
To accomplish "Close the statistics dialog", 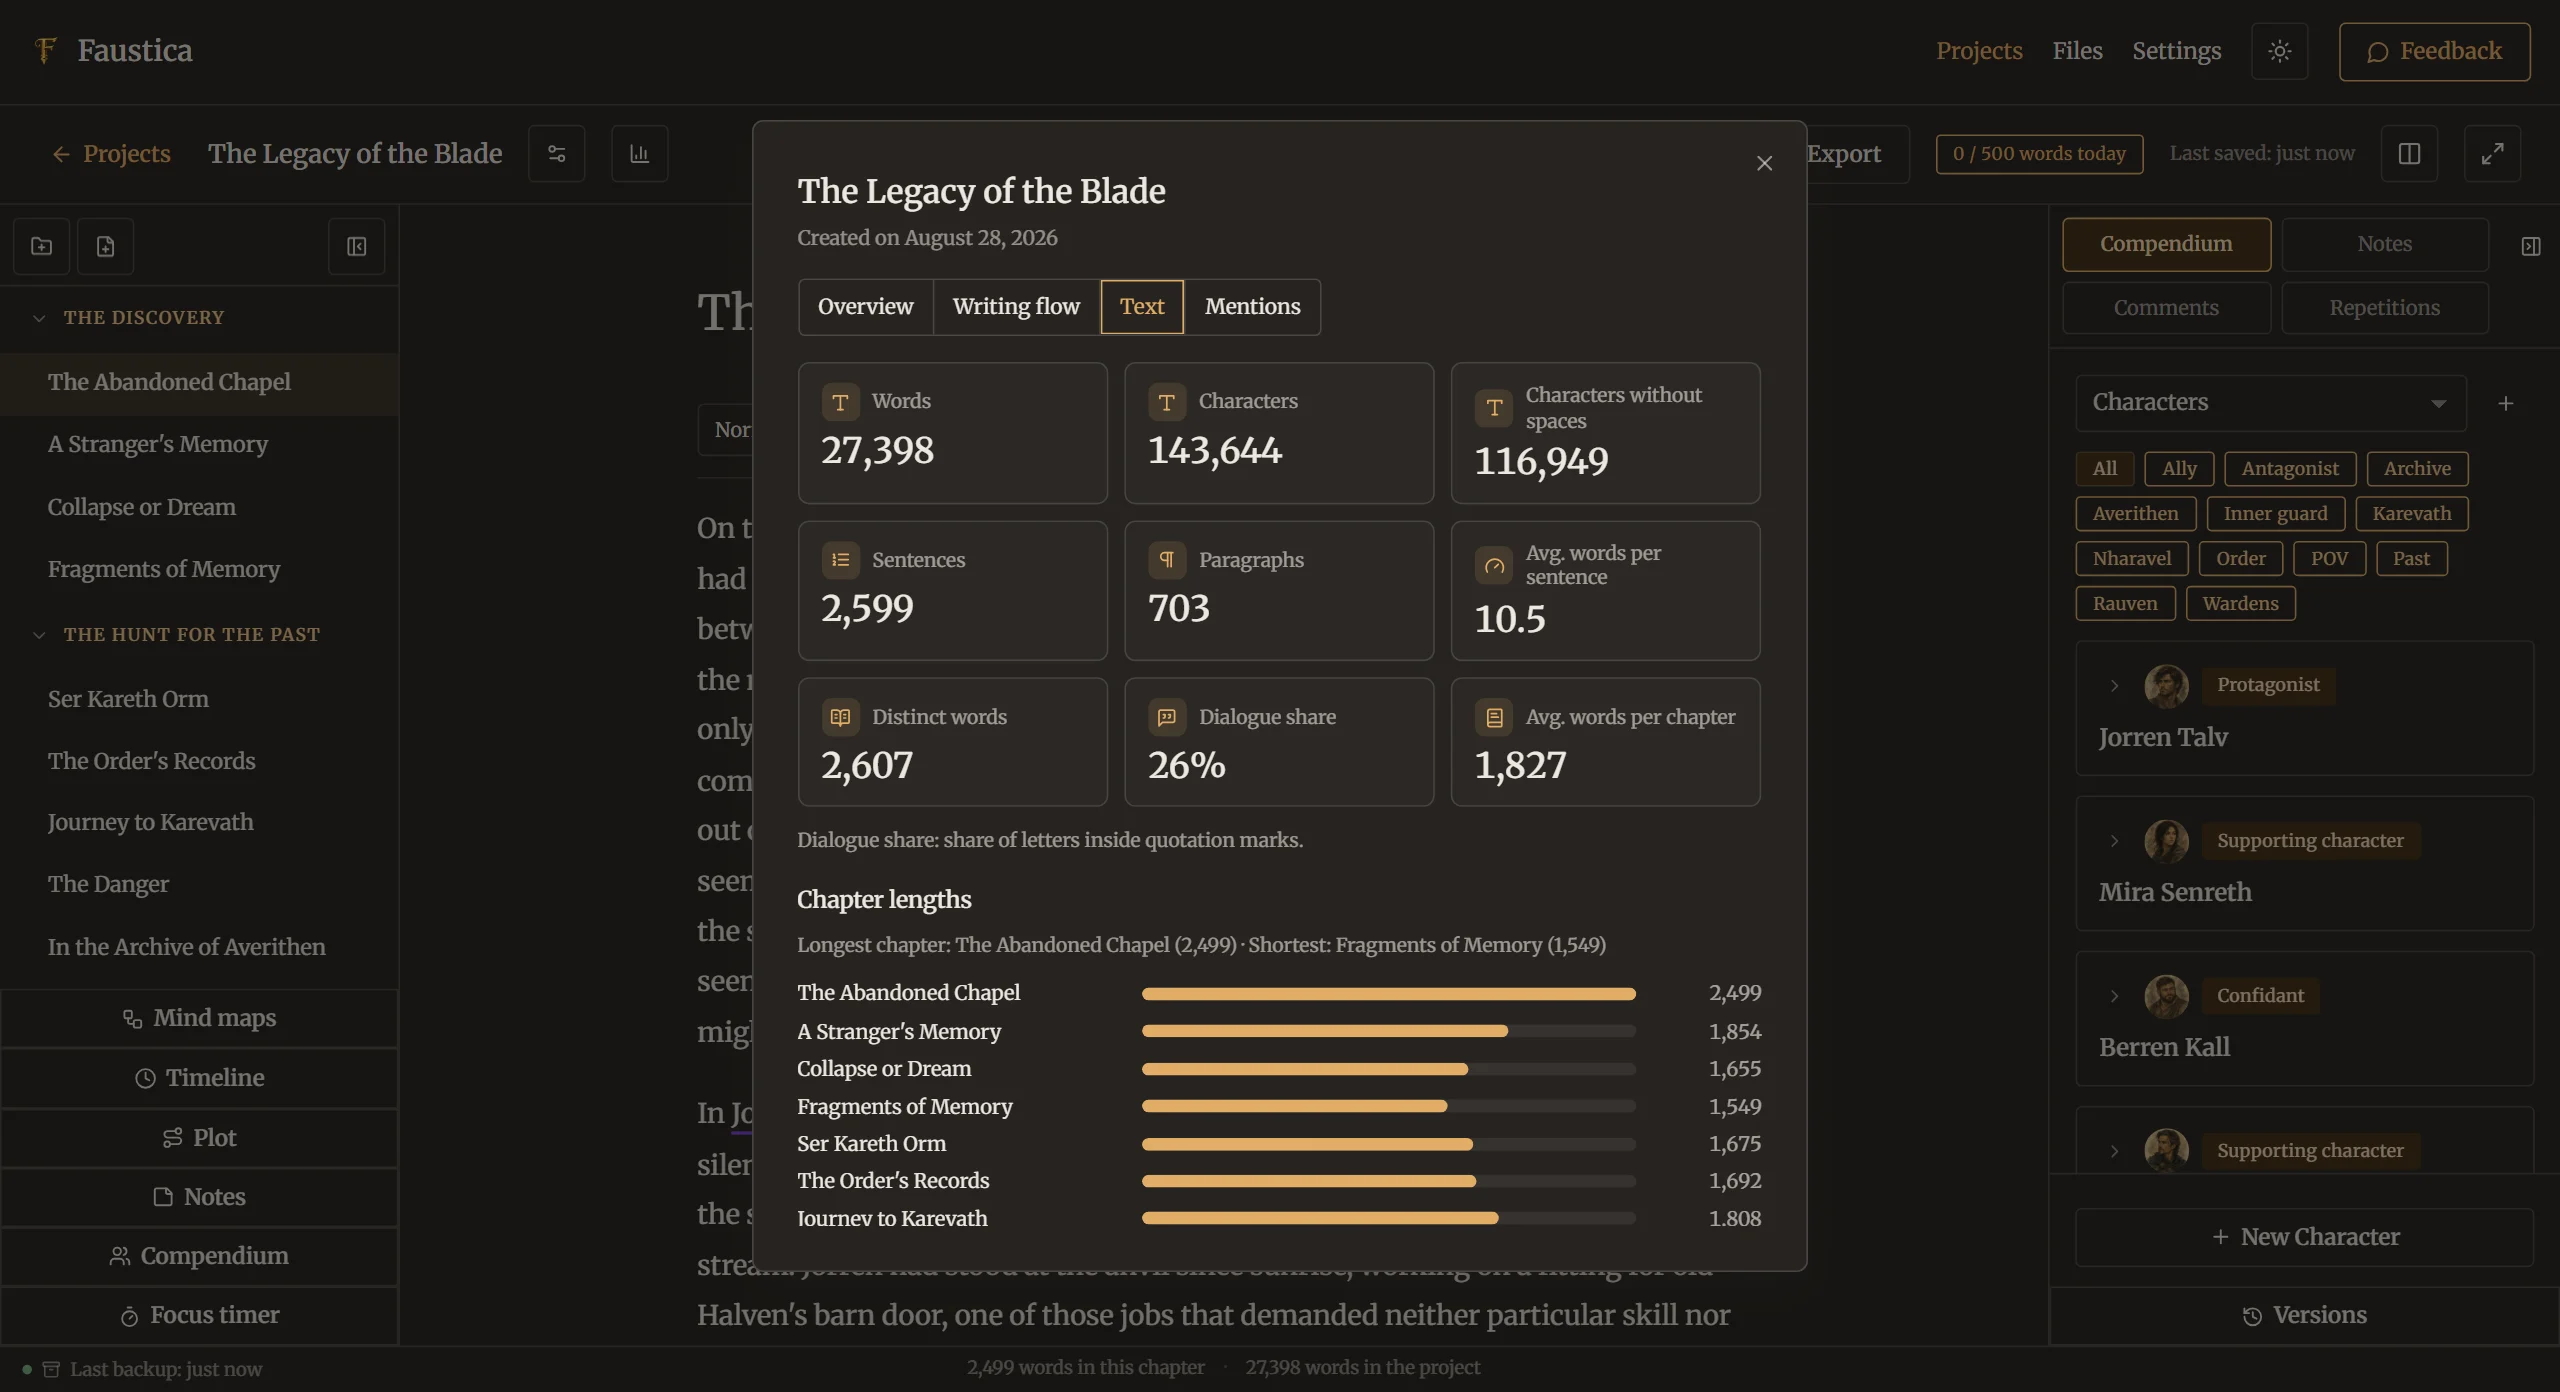I will click(x=1764, y=163).
